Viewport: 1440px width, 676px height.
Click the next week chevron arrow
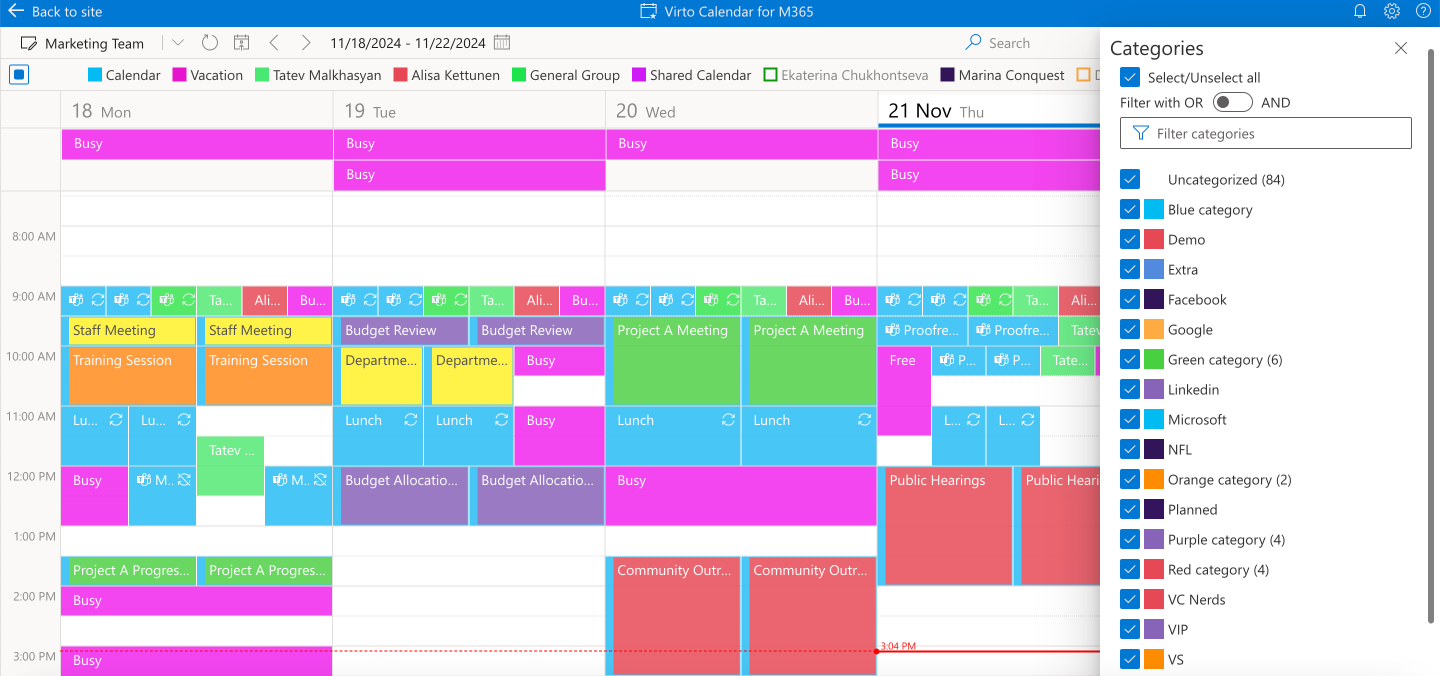pos(306,43)
